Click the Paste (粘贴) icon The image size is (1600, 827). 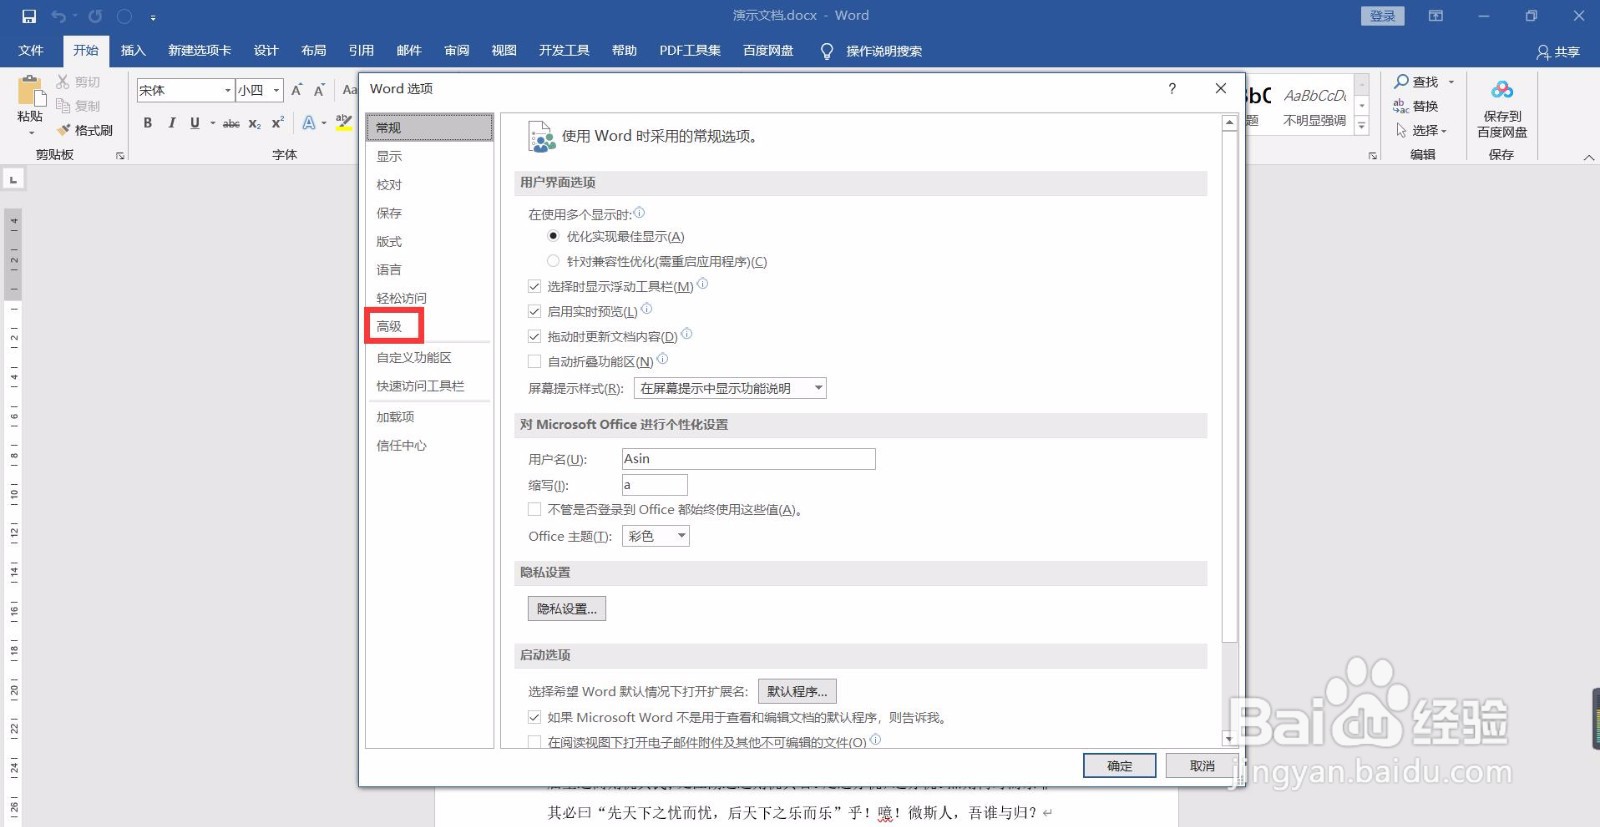pos(31,92)
